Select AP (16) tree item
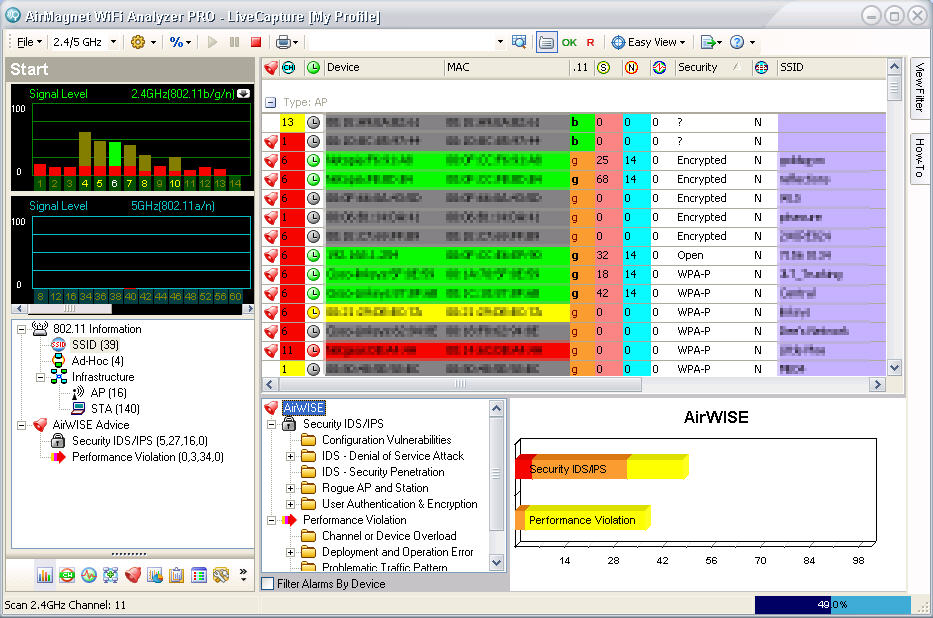 pyautogui.click(x=108, y=393)
